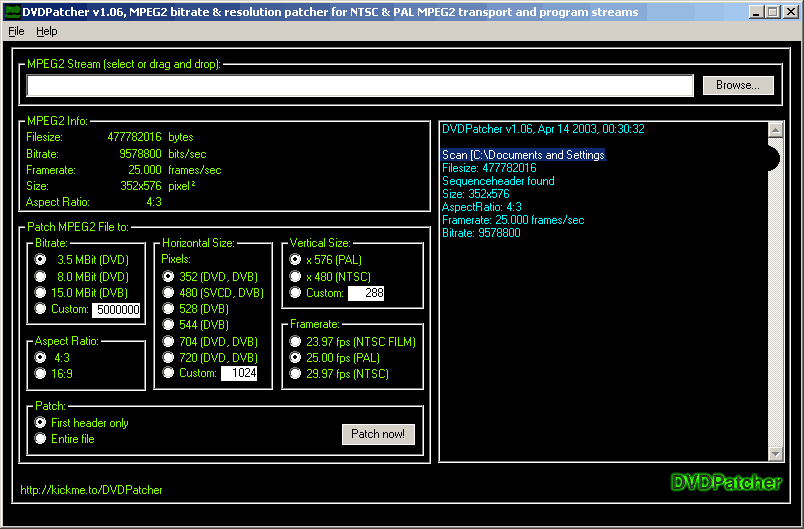
Task: Choose Entire file patch mode
Action: click(x=40, y=438)
